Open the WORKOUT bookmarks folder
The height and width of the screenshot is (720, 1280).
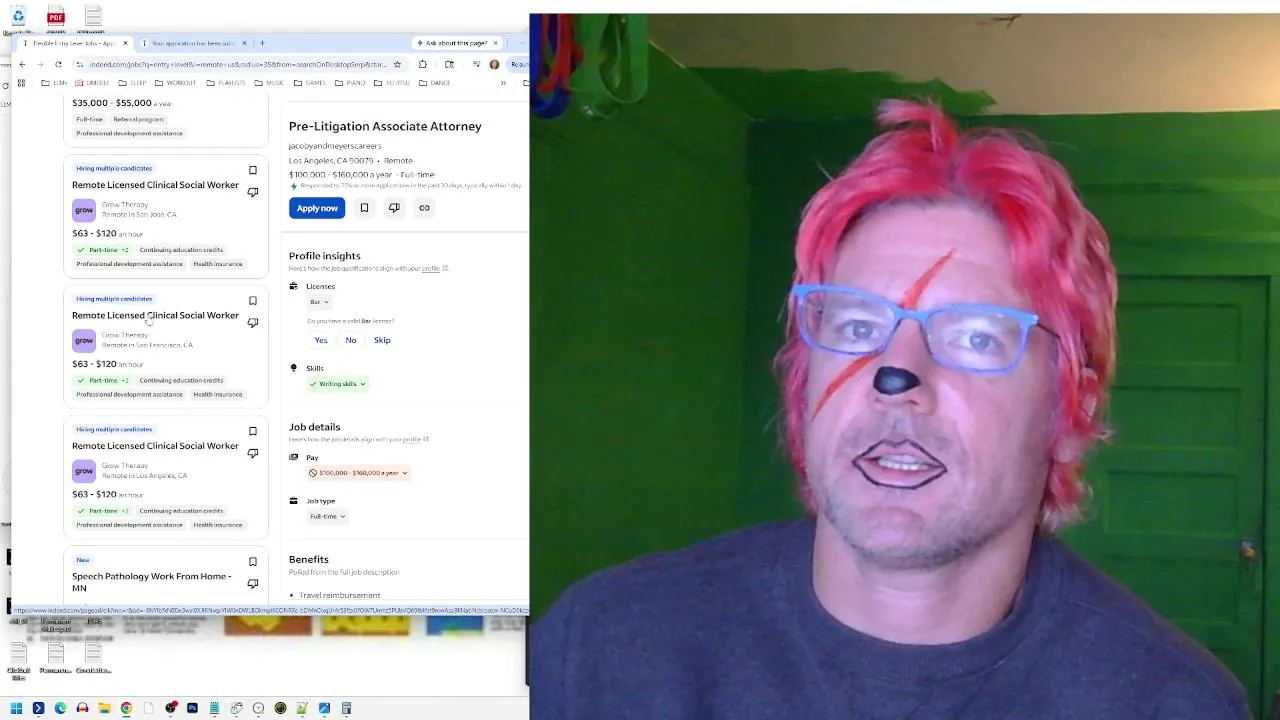[175, 83]
